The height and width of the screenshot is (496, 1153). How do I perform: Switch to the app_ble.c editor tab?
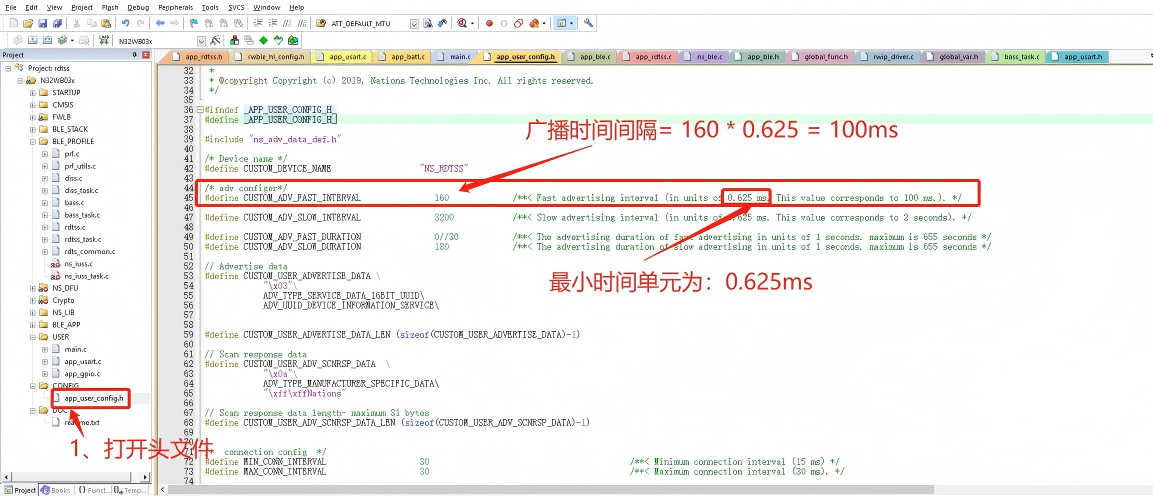[x=763, y=58]
